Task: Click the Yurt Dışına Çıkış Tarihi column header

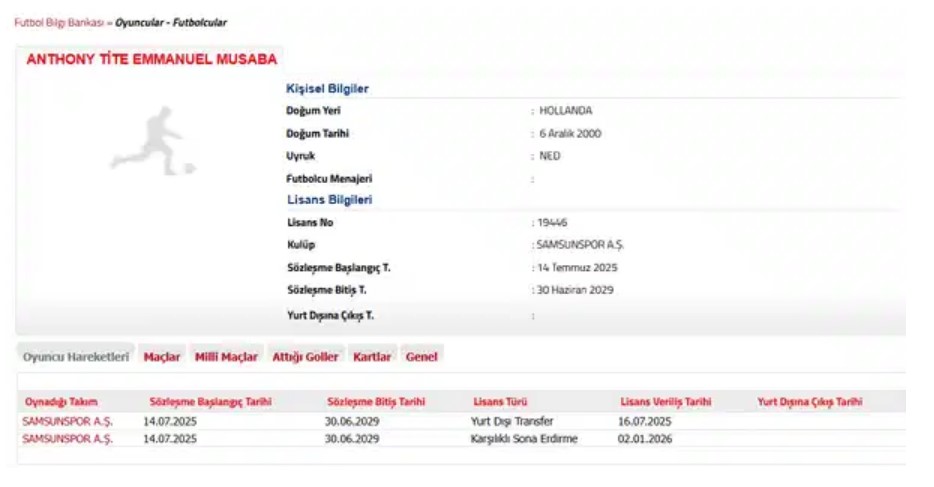Action: click(810, 402)
